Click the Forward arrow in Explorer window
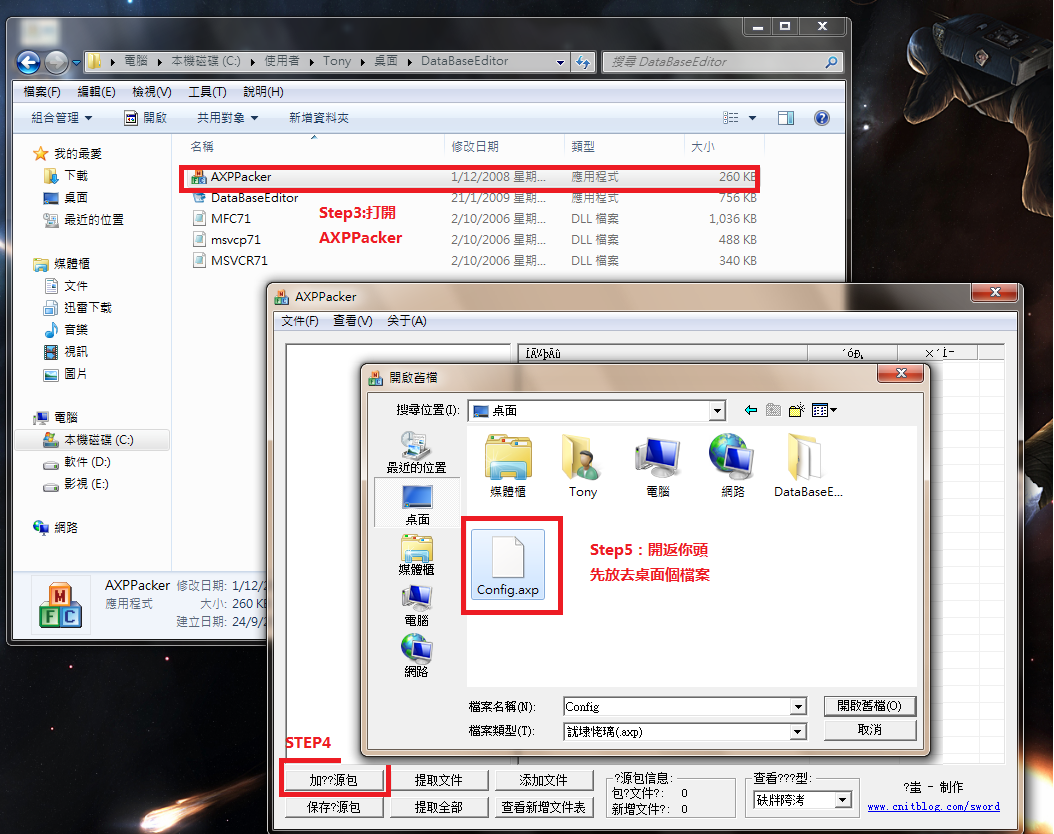Viewport: 1054px width, 834px height. (x=56, y=62)
